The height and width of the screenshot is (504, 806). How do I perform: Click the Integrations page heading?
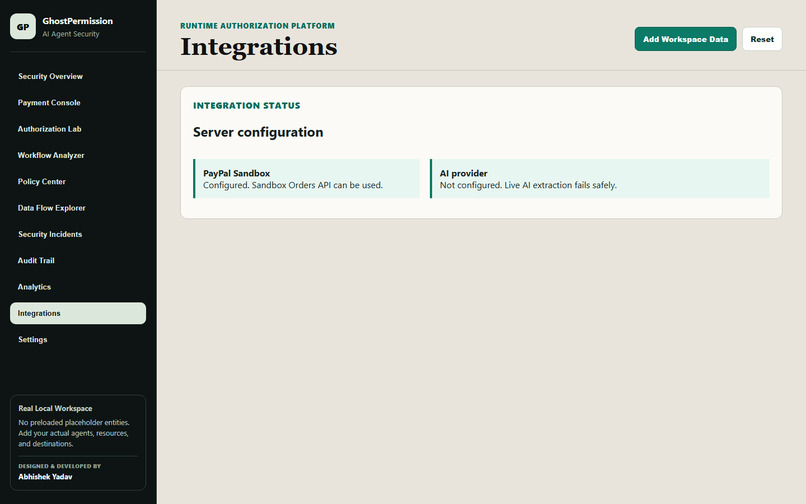[259, 47]
